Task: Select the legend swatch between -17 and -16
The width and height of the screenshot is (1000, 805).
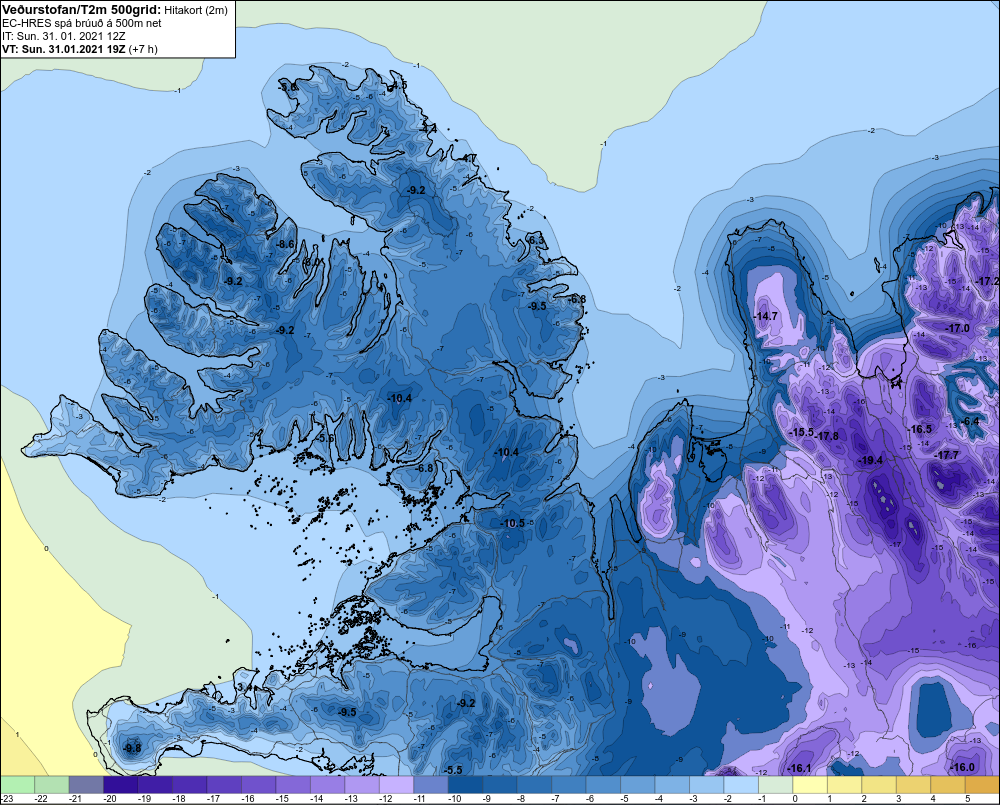Action: [x=224, y=784]
